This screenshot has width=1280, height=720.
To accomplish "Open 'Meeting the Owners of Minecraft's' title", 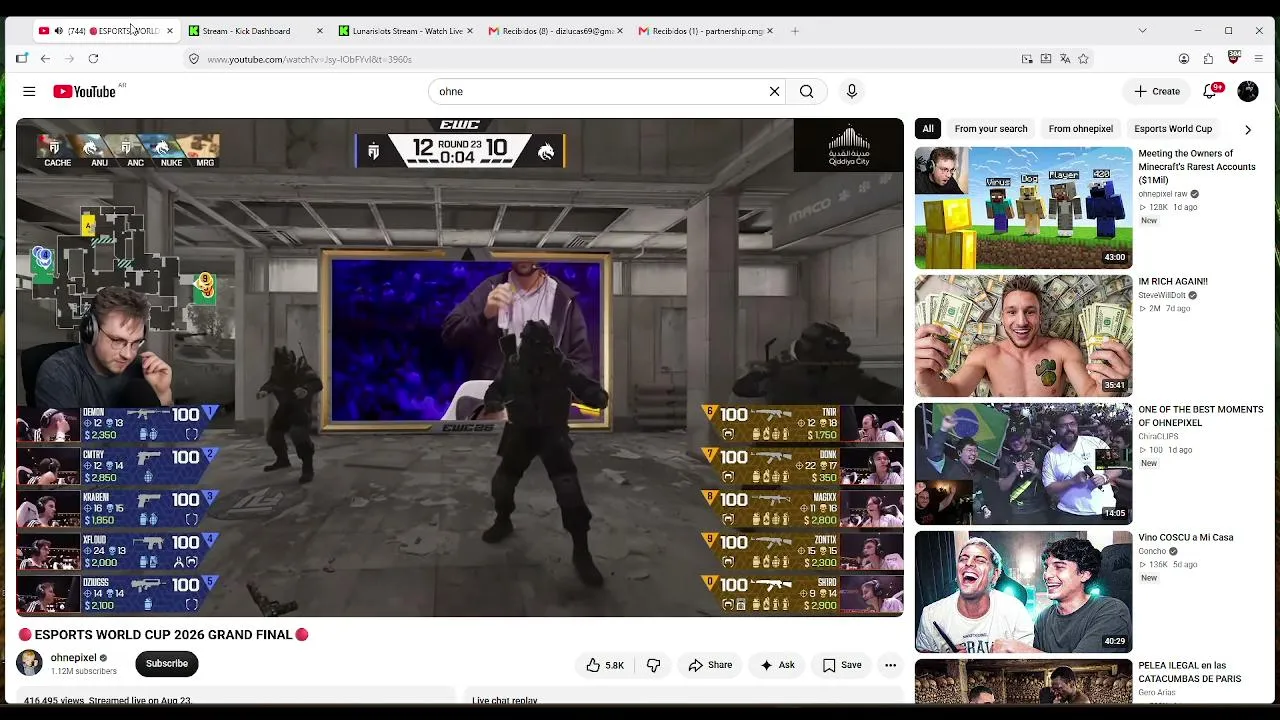I will [1197, 167].
